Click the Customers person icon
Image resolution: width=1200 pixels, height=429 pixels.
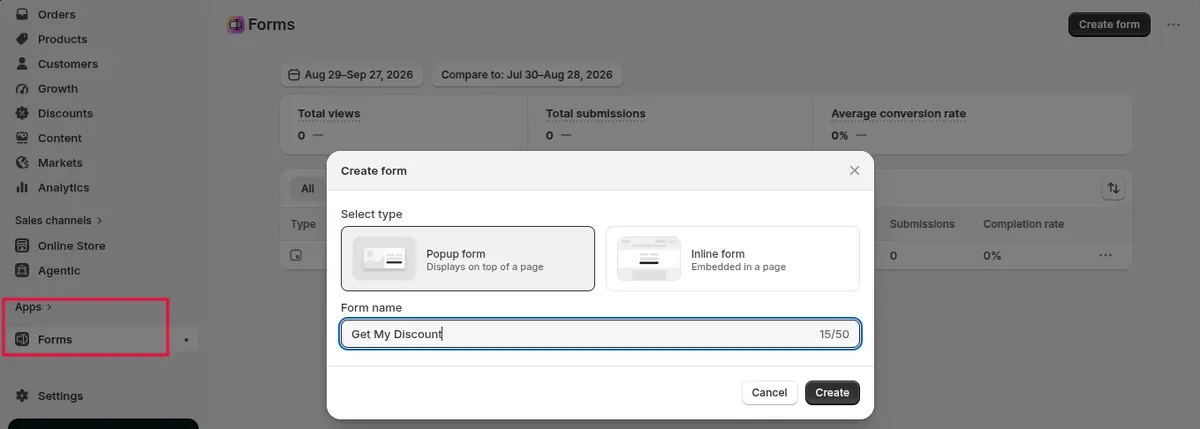[x=22, y=64]
